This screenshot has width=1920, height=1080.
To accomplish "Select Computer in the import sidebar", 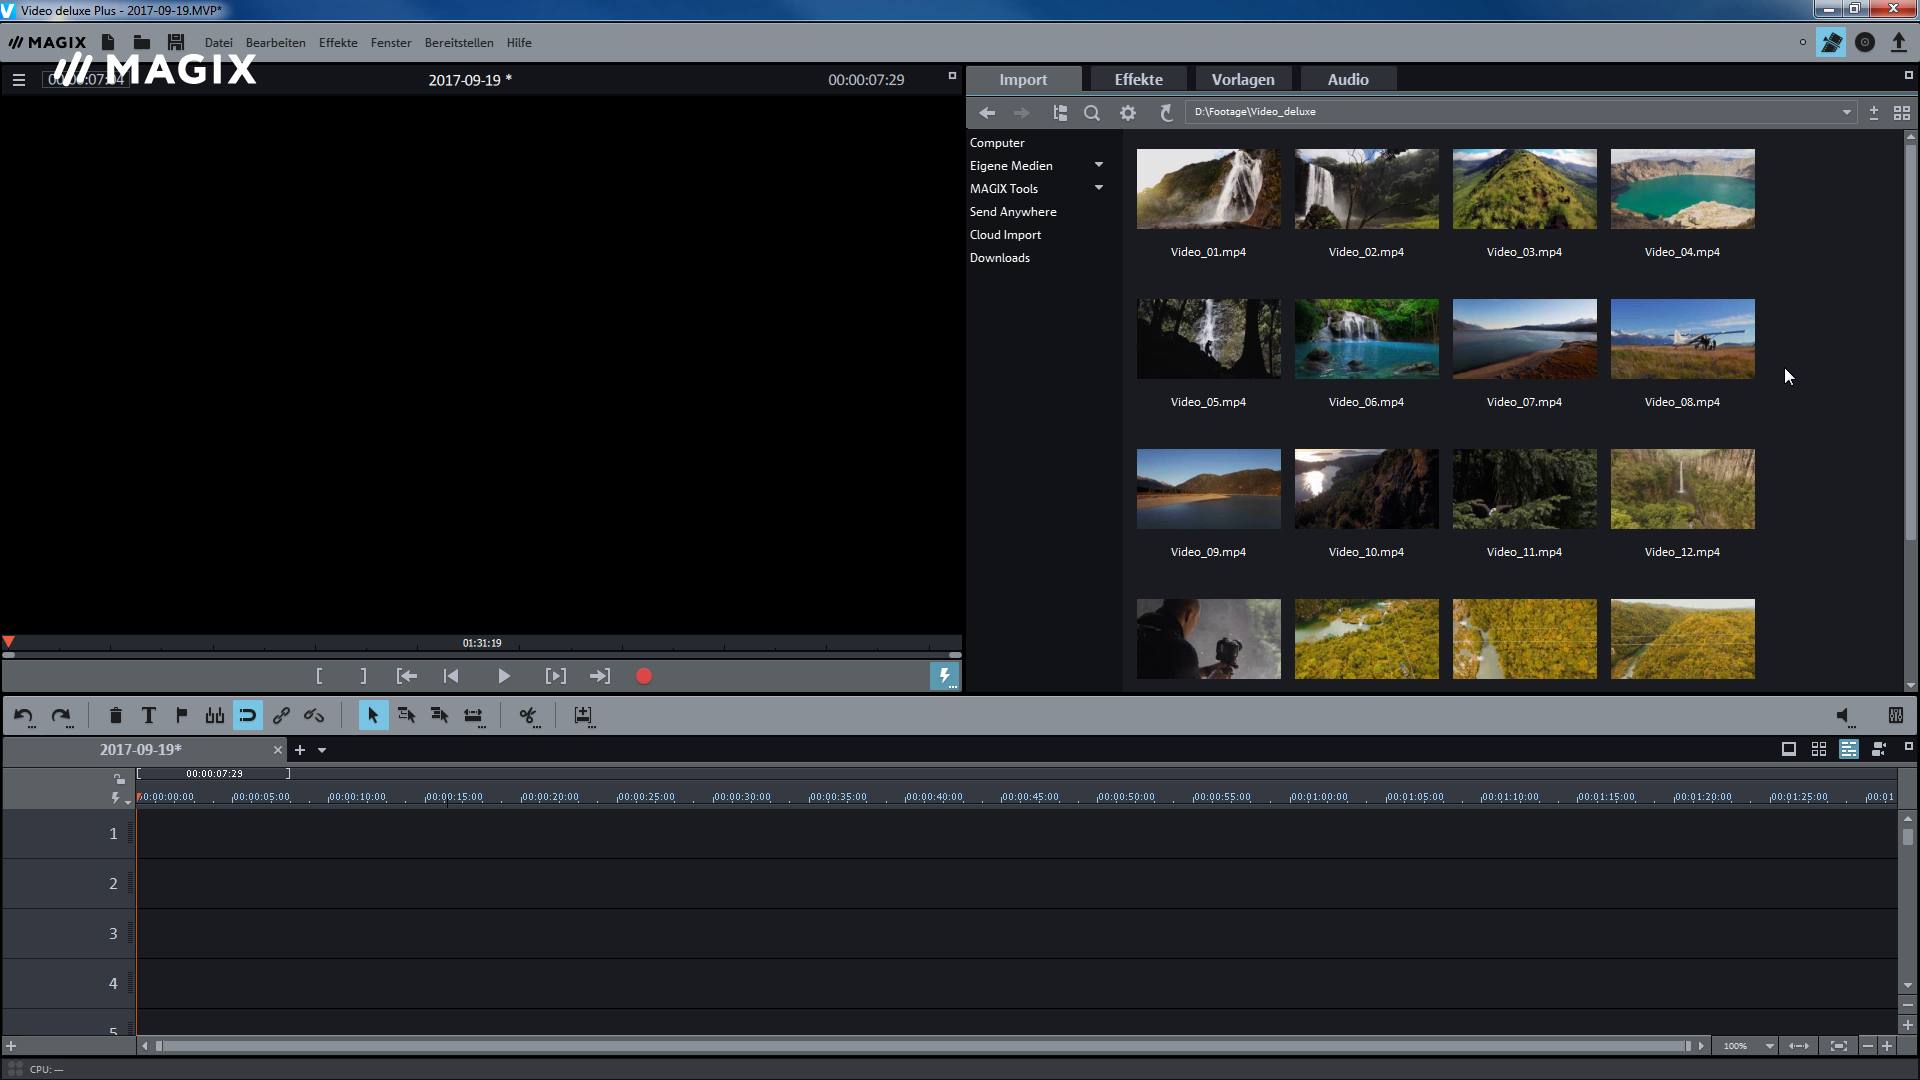I will [997, 143].
